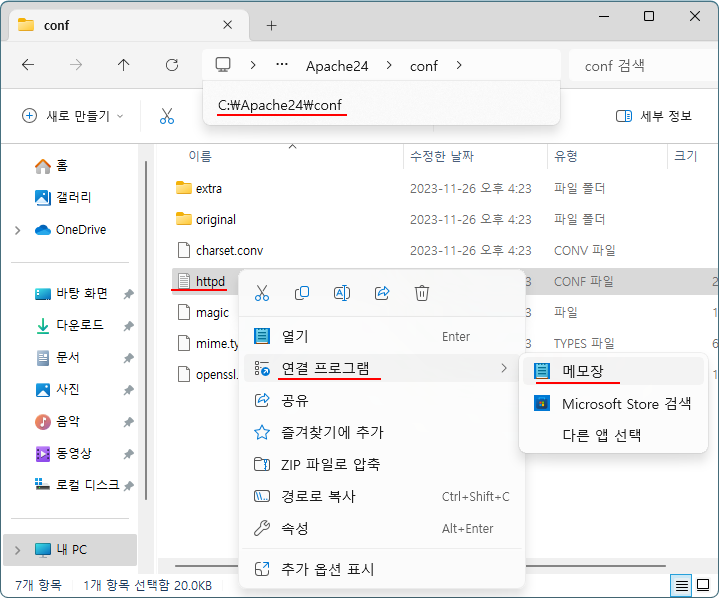The width and height of the screenshot is (719, 598).
Task: Click the delete trash icon in the context menu
Action: click(422, 293)
